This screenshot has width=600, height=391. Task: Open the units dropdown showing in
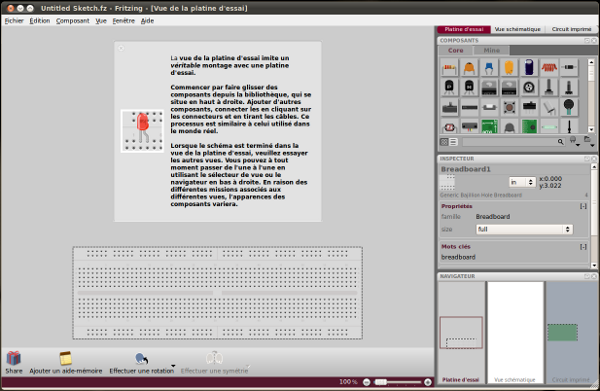coord(522,182)
